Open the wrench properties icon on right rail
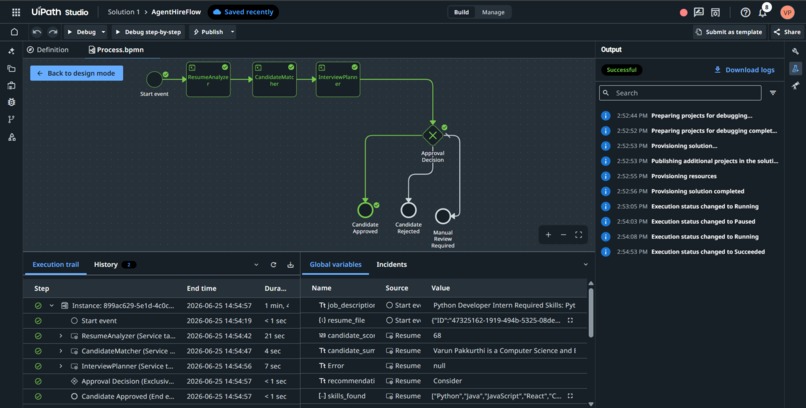 coord(795,51)
